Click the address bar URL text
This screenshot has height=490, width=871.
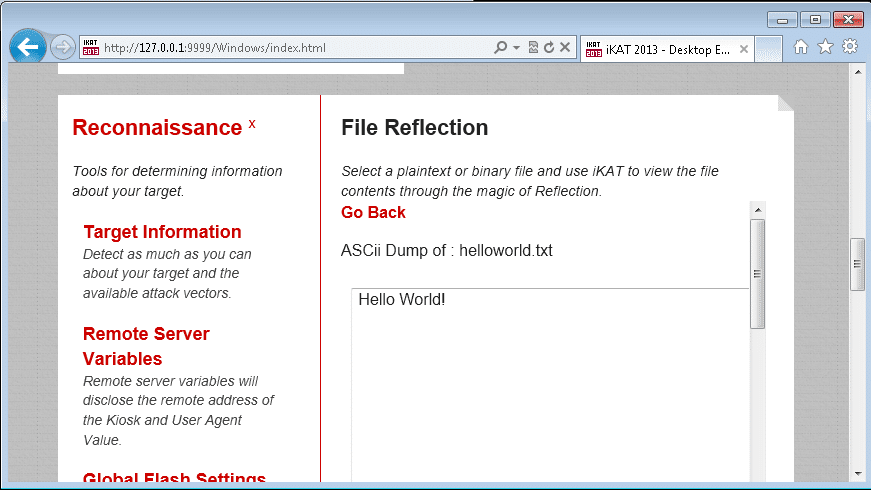click(214, 48)
